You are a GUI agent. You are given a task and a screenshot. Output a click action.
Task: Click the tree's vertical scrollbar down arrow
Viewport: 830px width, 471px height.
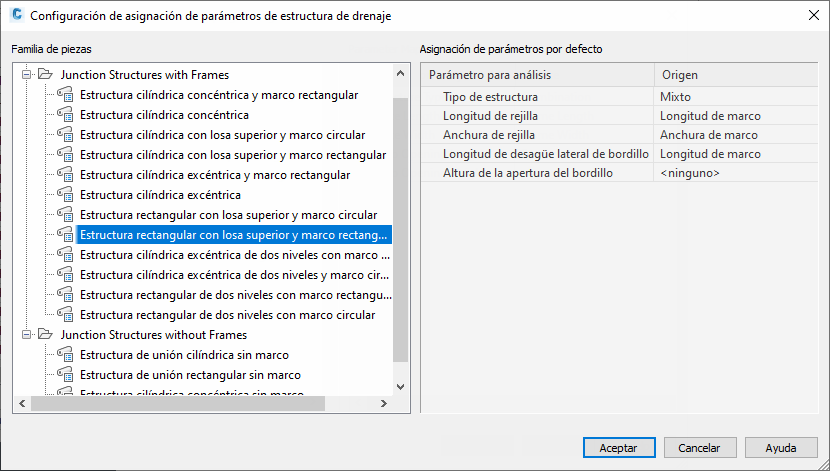(x=401, y=386)
